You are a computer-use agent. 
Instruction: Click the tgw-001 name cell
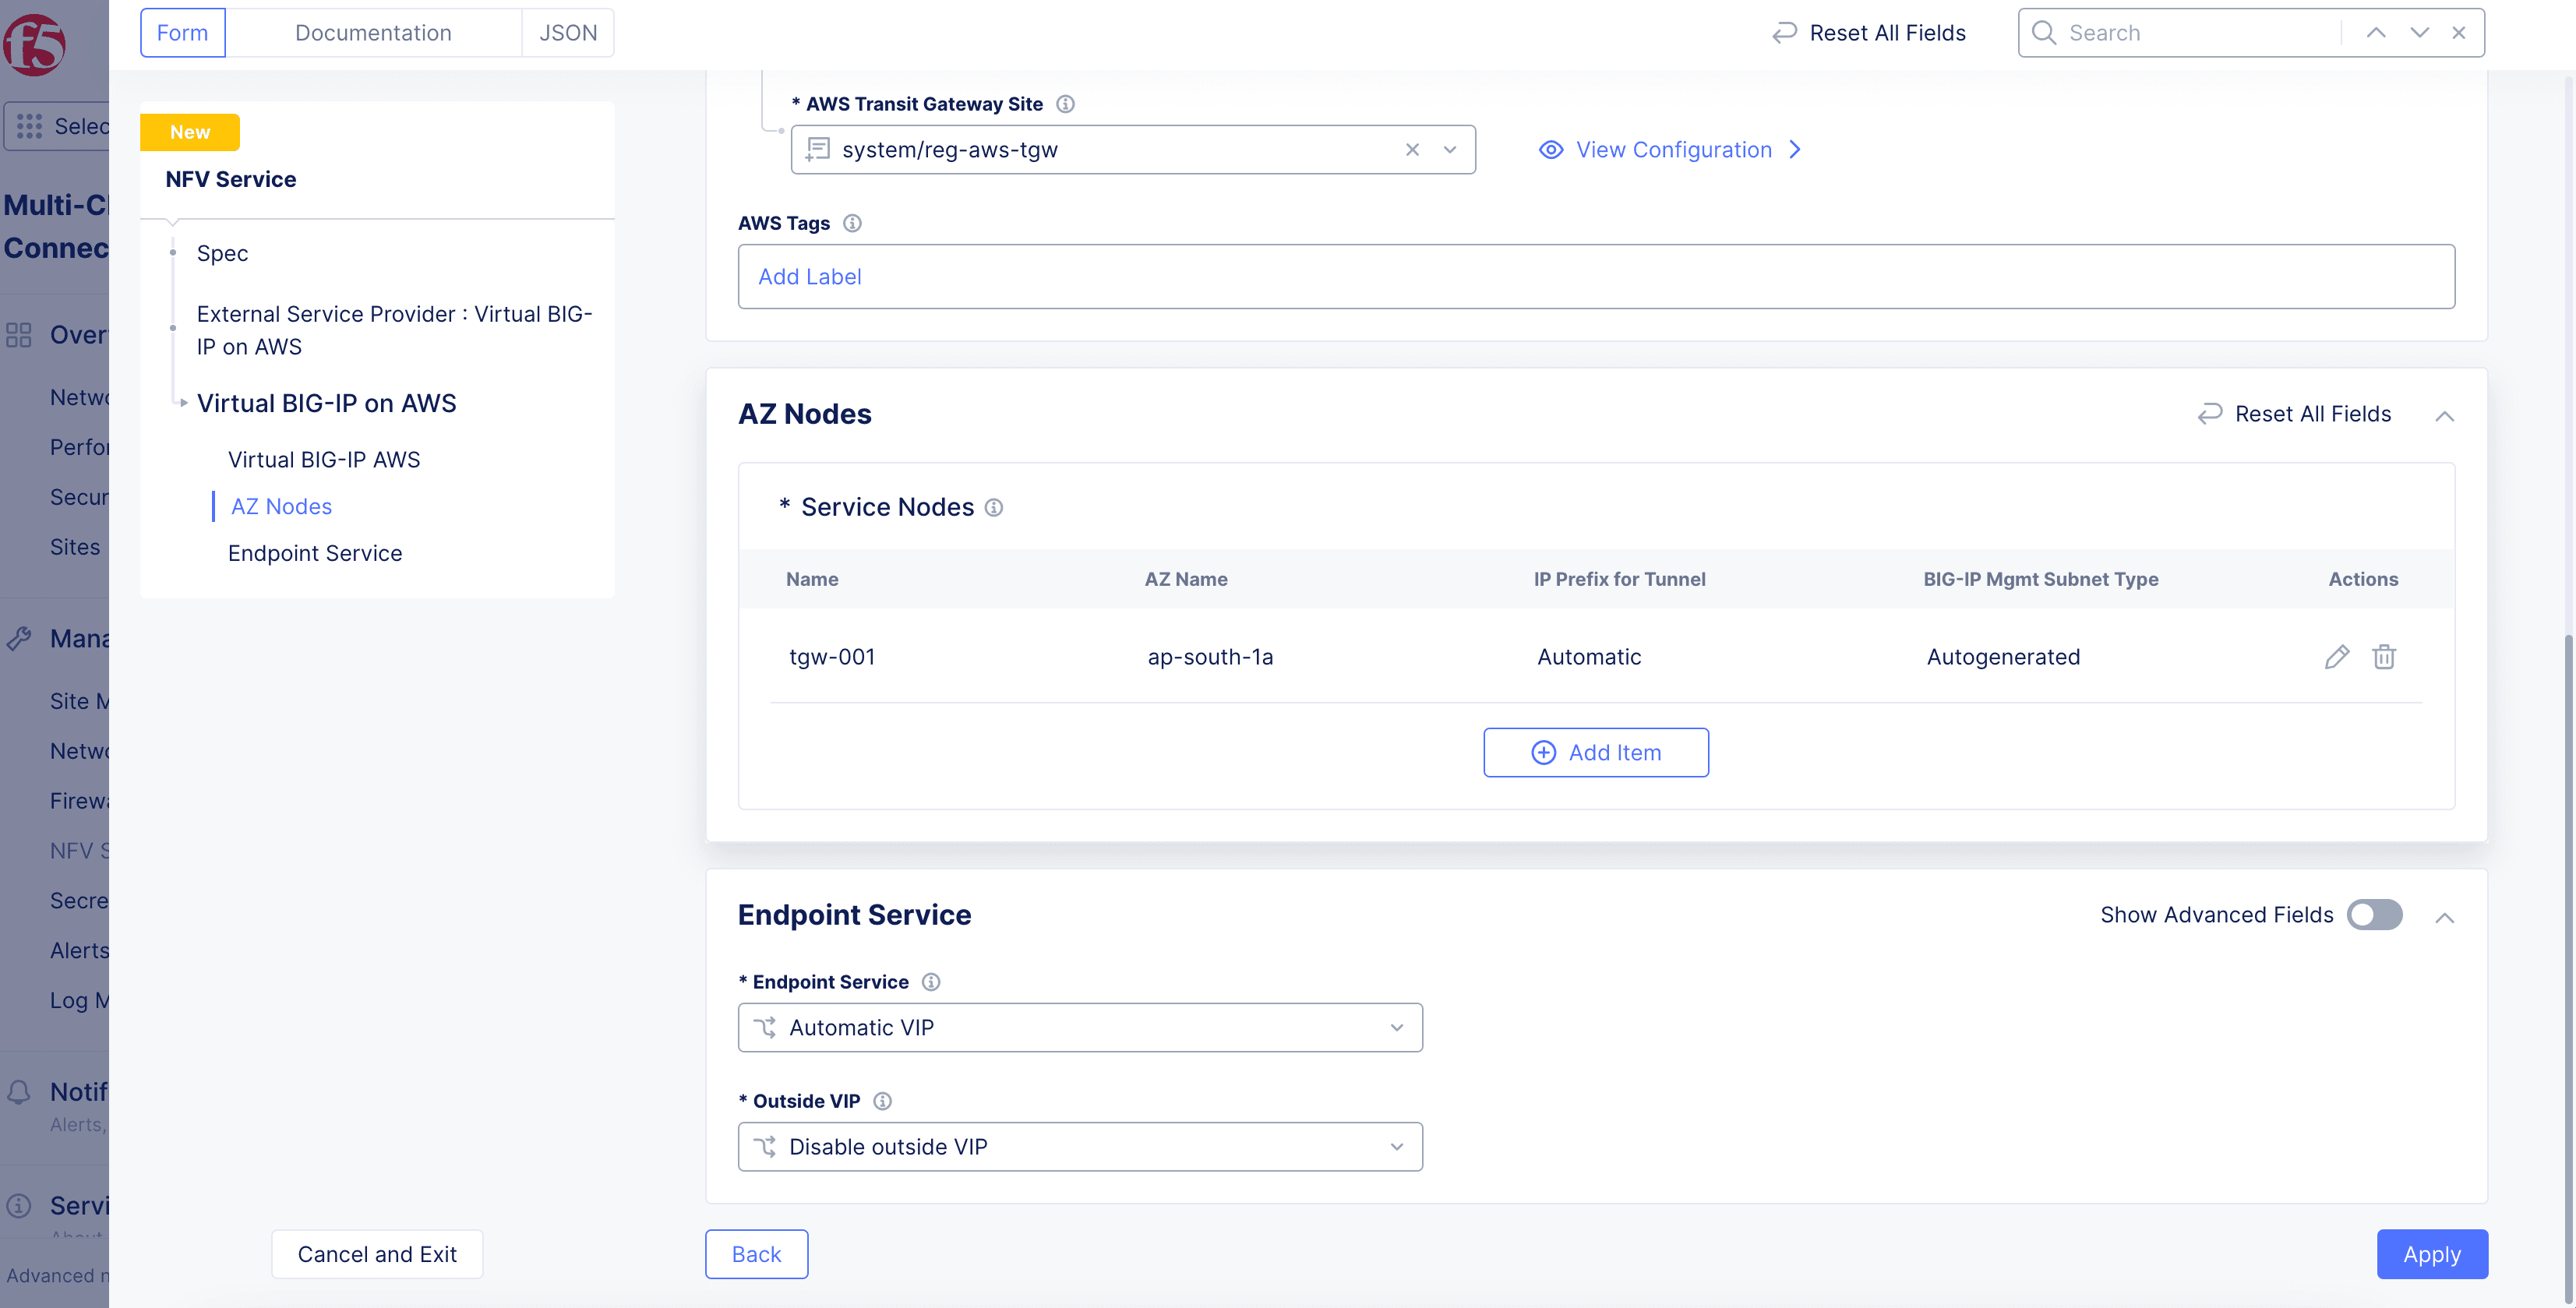pos(832,657)
